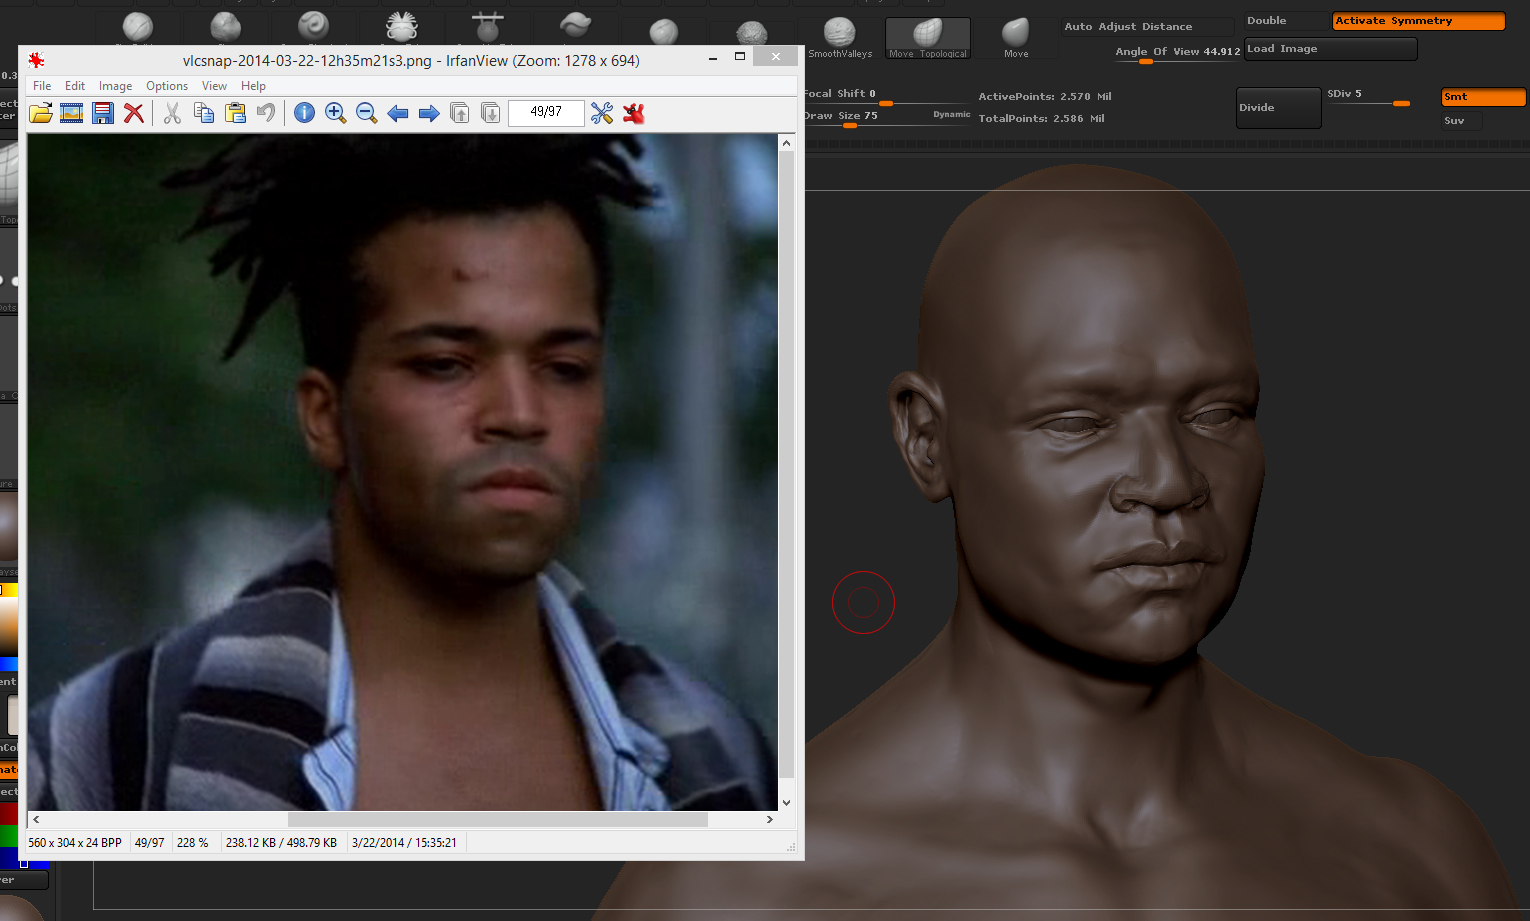Copy image using the copy icon
The image size is (1530, 921).
204,113
